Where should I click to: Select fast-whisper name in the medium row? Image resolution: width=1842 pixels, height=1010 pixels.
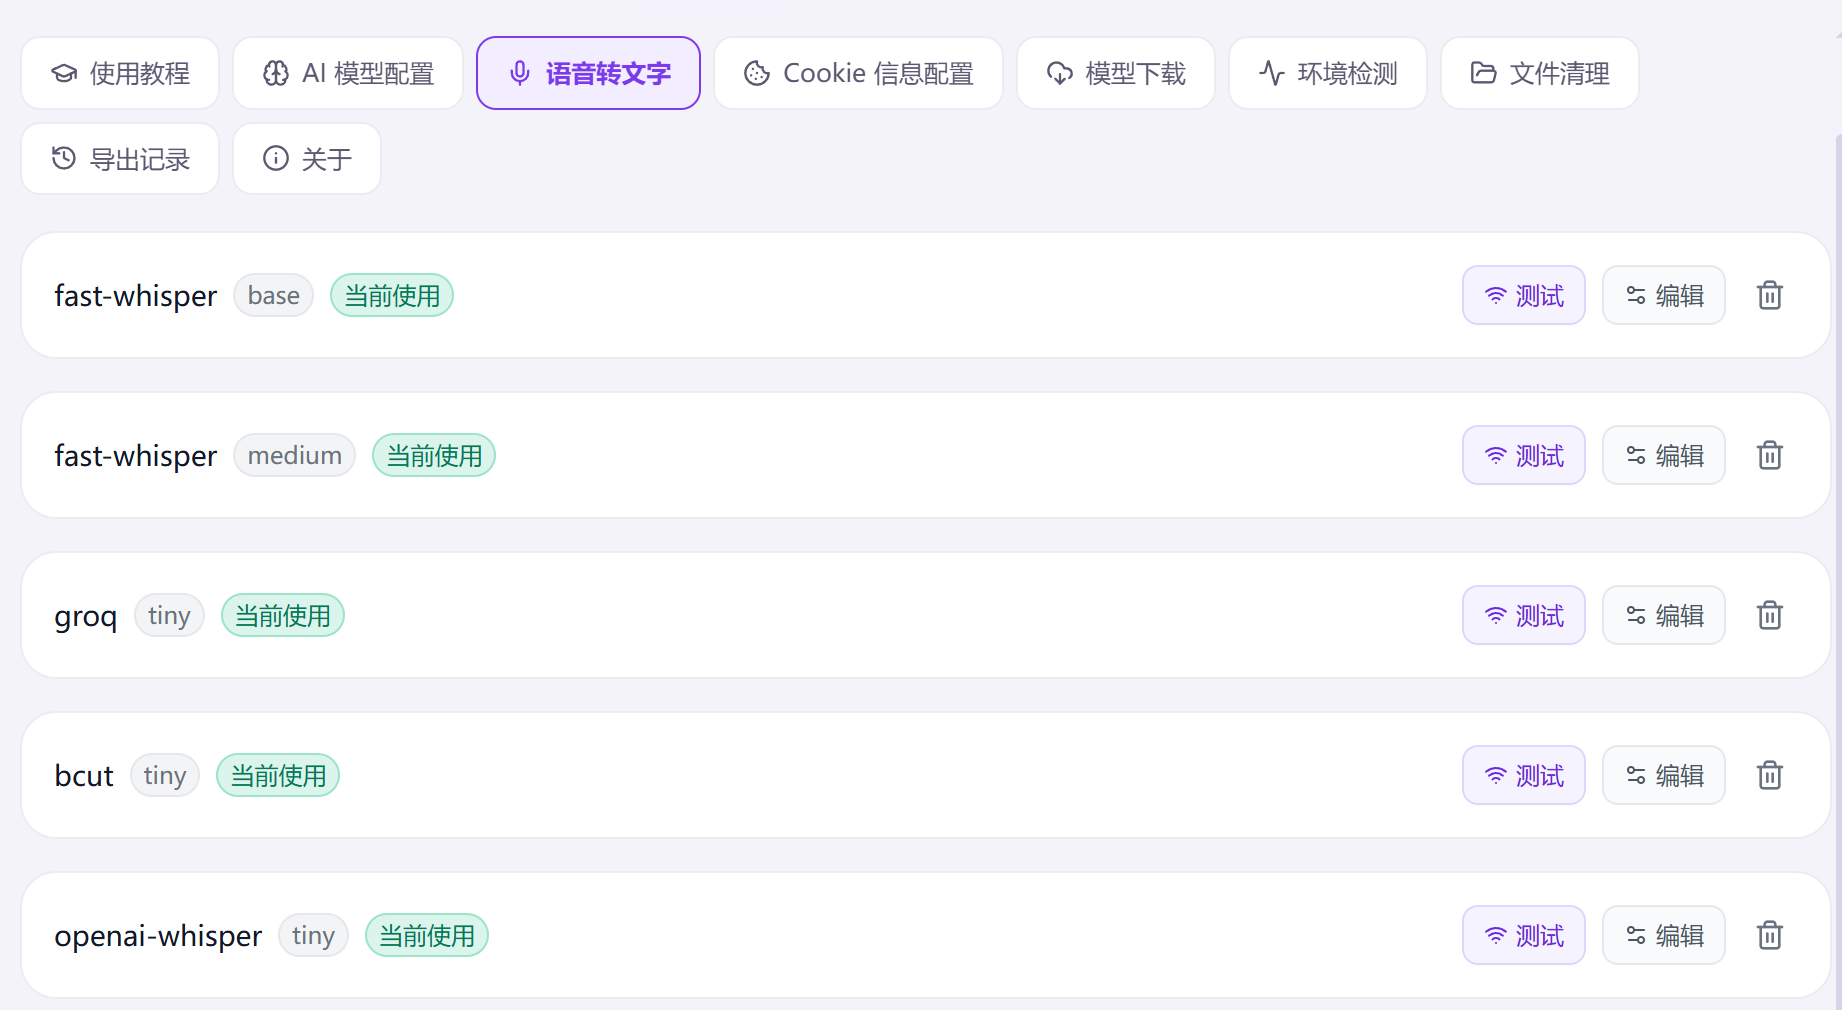pos(135,456)
